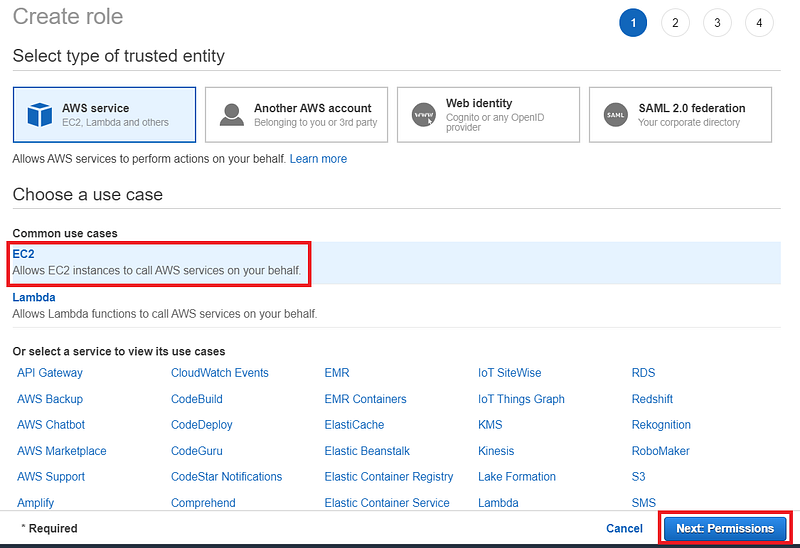Go to step 2 circle
This screenshot has width=800, height=548.
pyautogui.click(x=676, y=23)
